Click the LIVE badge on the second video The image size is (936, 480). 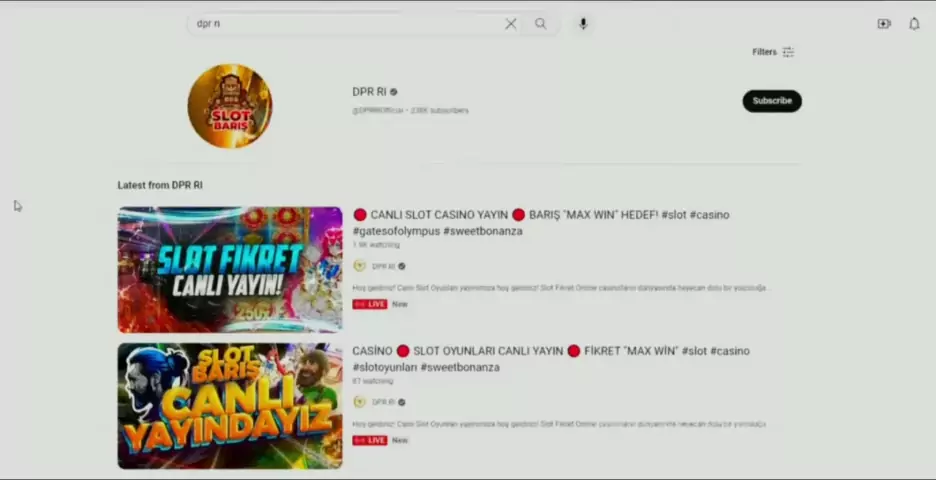[x=370, y=440]
